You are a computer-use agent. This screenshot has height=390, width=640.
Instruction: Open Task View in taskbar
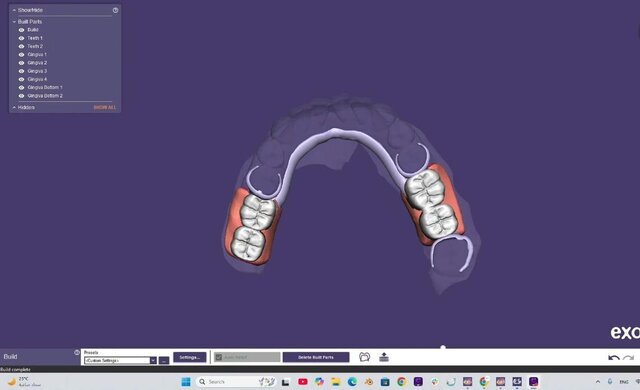[x=286, y=382]
